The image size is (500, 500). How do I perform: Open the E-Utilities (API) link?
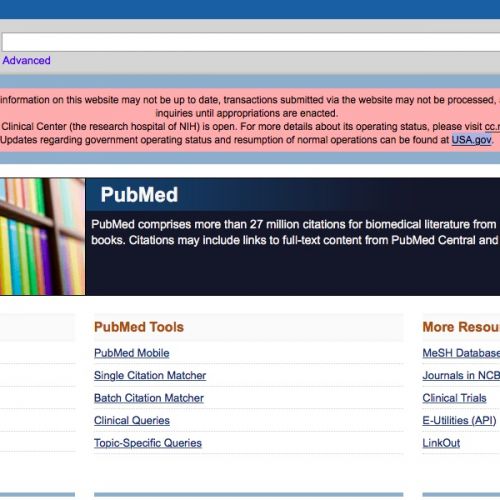tap(459, 420)
